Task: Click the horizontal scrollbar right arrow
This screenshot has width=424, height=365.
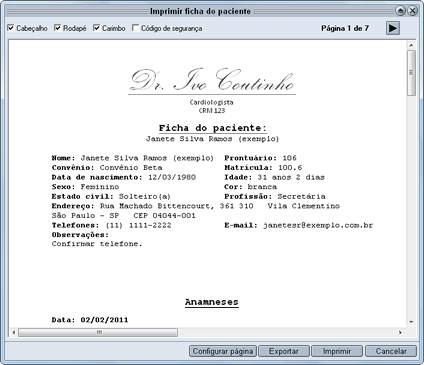Action: (400, 332)
